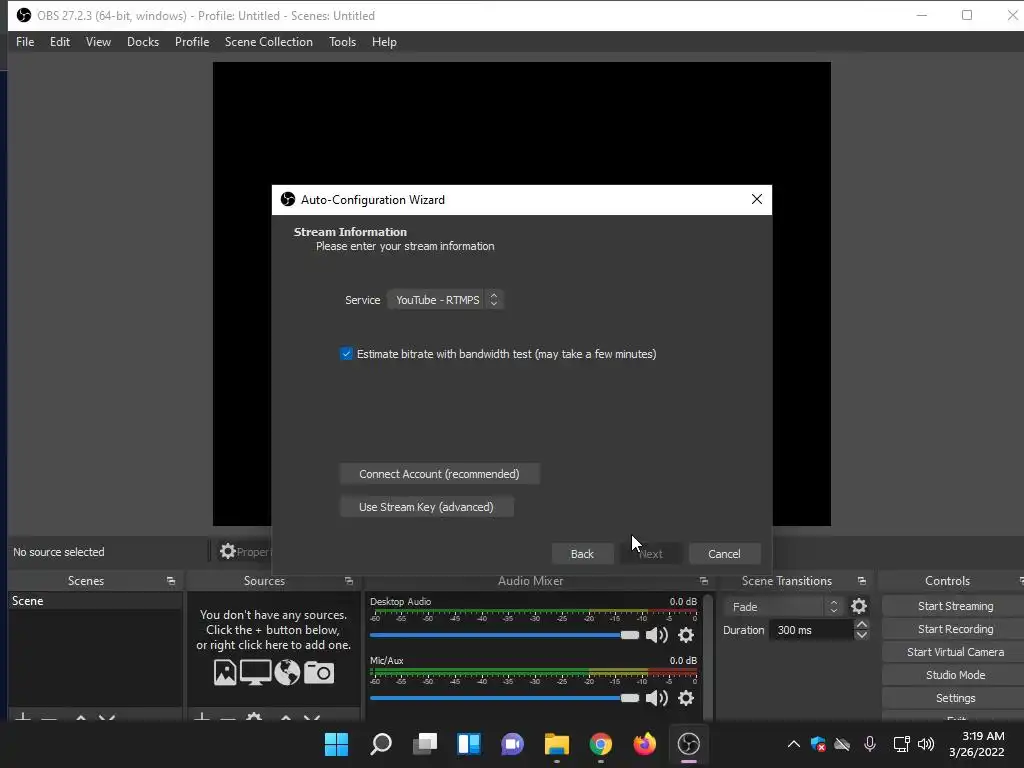Click the Audio Mixer scrollbar
Image resolution: width=1024 pixels, height=768 pixels.
[x=707, y=656]
